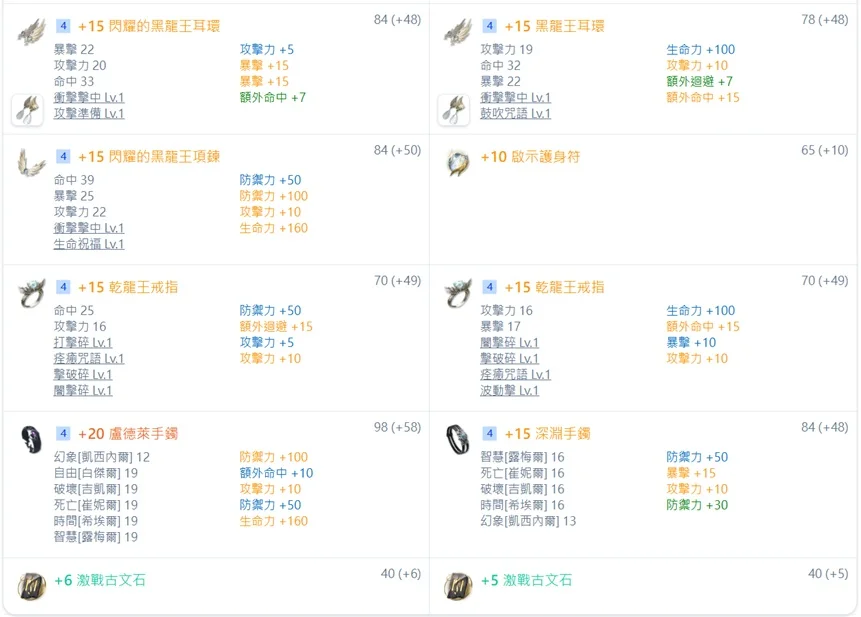Click tier 4 badge next to 盧德萊手鐲
Image resolution: width=861 pixels, height=617 pixels.
click(x=63, y=434)
